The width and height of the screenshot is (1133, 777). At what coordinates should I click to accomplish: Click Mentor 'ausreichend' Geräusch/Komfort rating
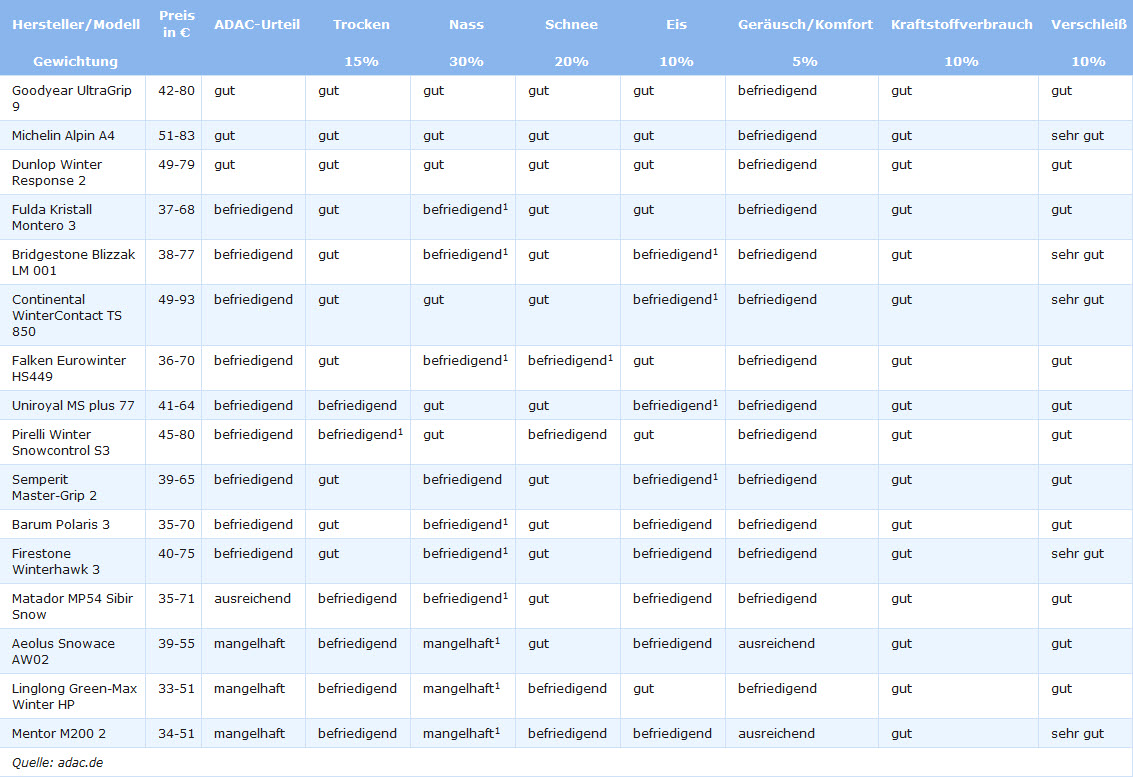776,733
